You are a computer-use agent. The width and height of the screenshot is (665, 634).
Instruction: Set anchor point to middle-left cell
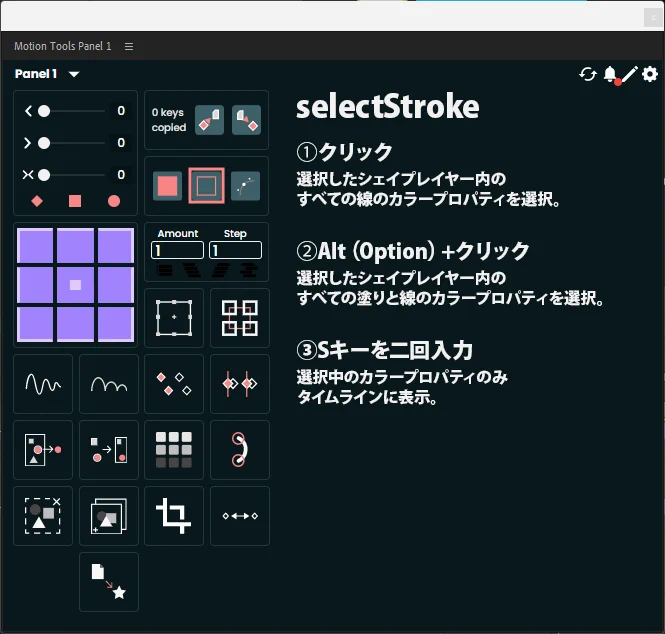pyautogui.click(x=35, y=285)
